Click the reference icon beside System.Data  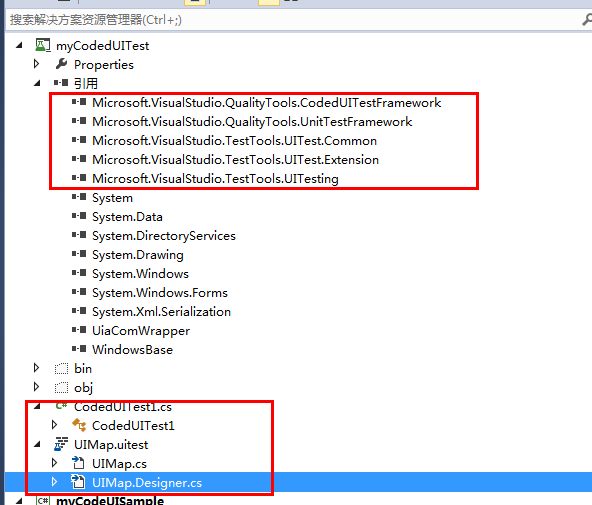pos(79,216)
